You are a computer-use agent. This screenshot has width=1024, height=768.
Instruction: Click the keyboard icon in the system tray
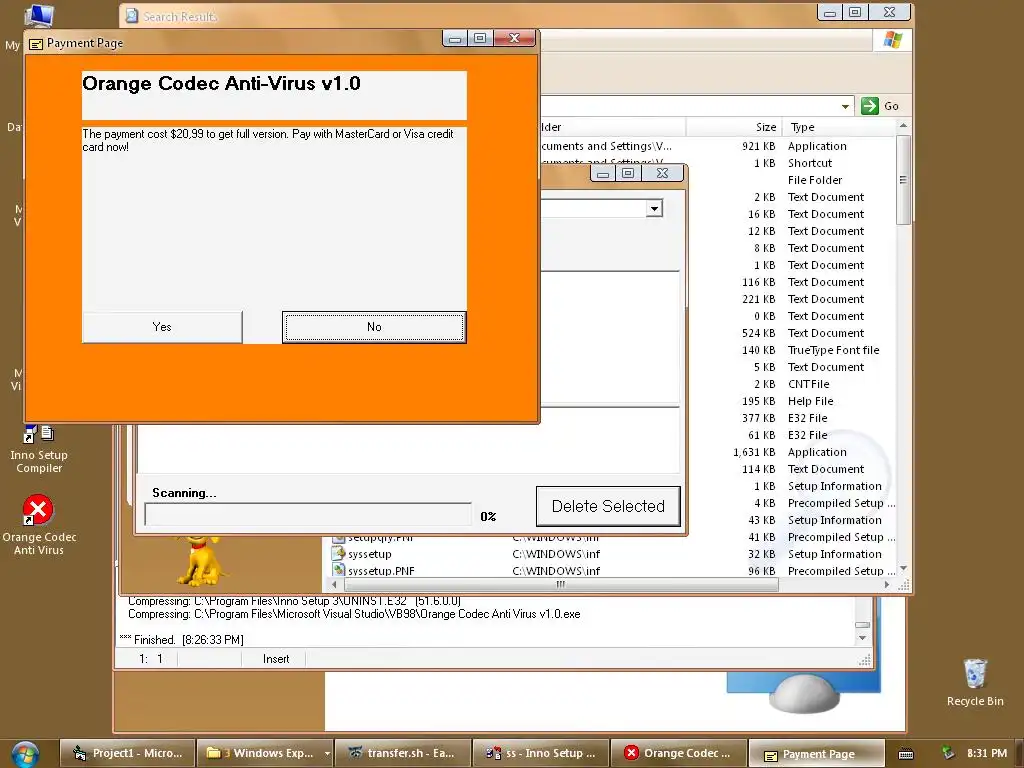click(x=906, y=754)
